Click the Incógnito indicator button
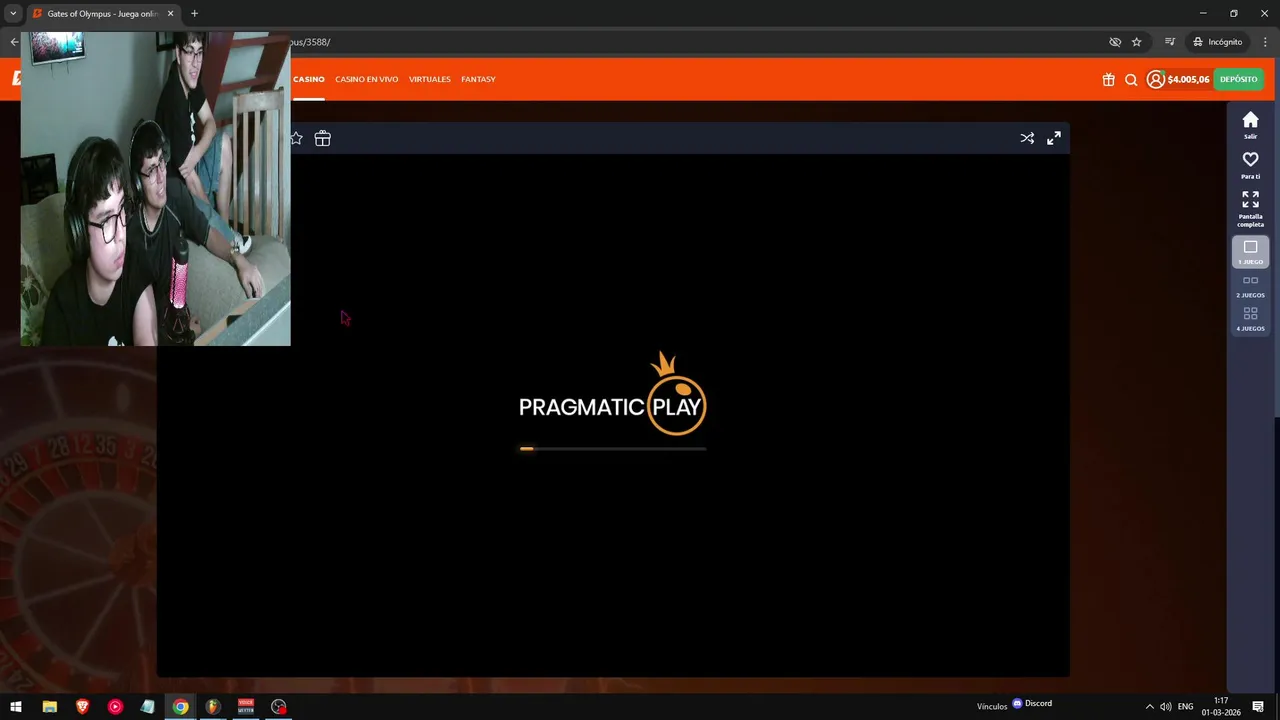This screenshot has width=1280, height=720. coord(1217,42)
